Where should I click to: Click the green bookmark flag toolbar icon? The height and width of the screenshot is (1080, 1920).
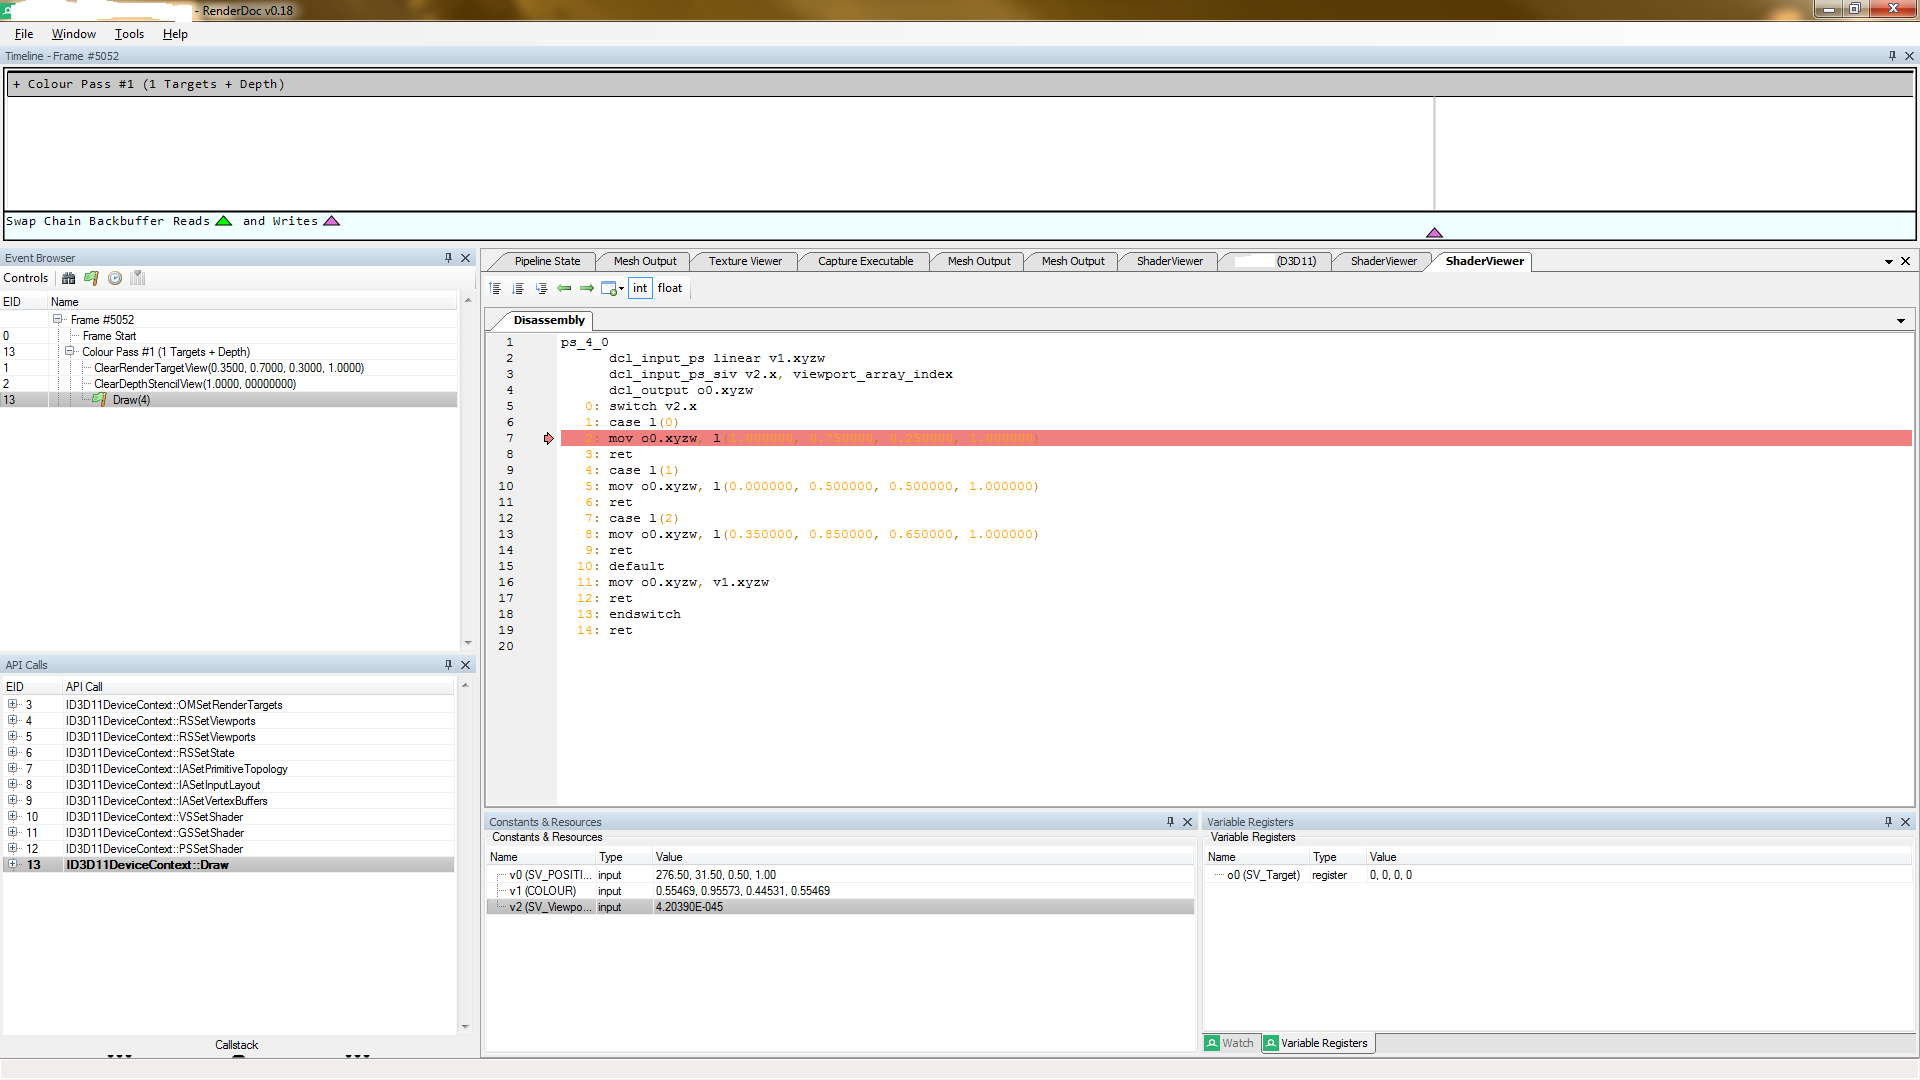point(91,278)
